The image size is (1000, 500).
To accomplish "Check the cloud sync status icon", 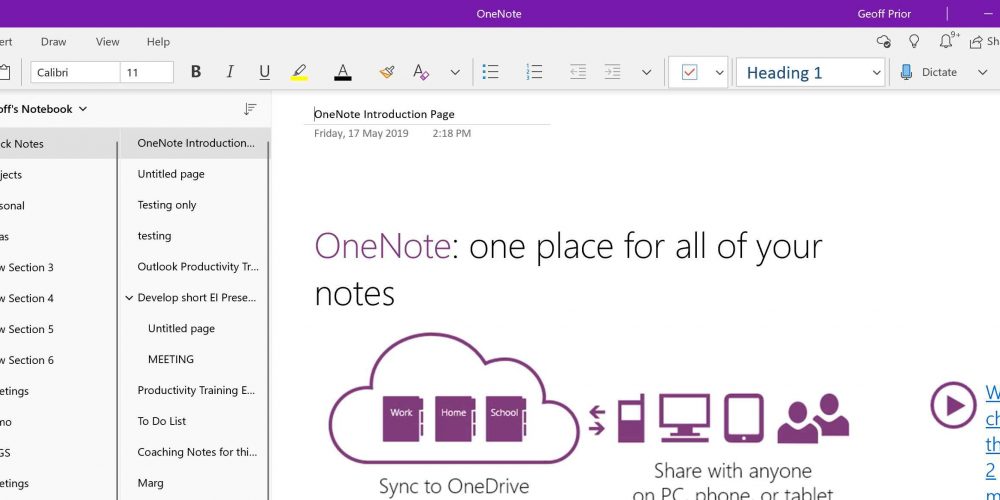I will point(883,41).
